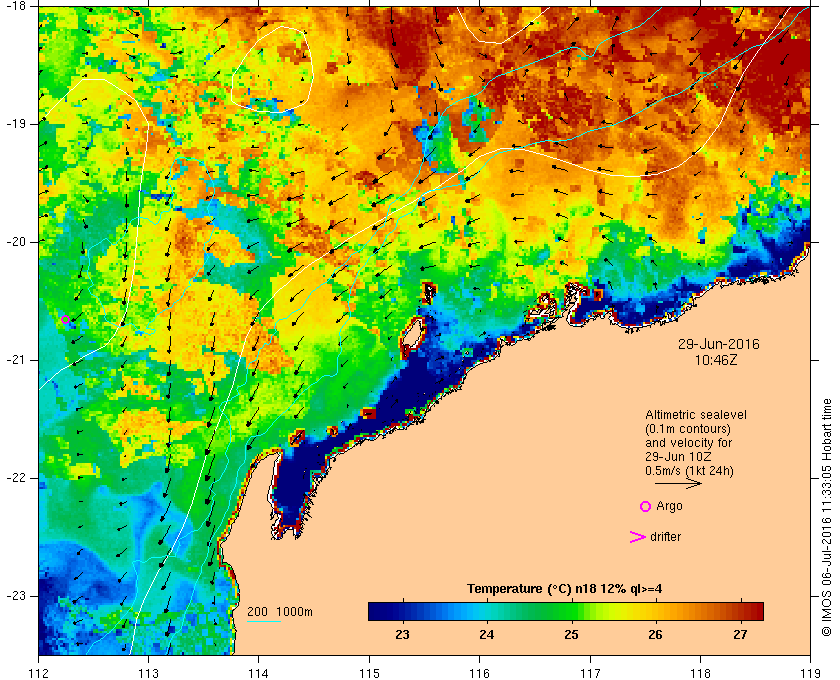
Task: Click the colorbar tick label 26
Action: [655, 635]
